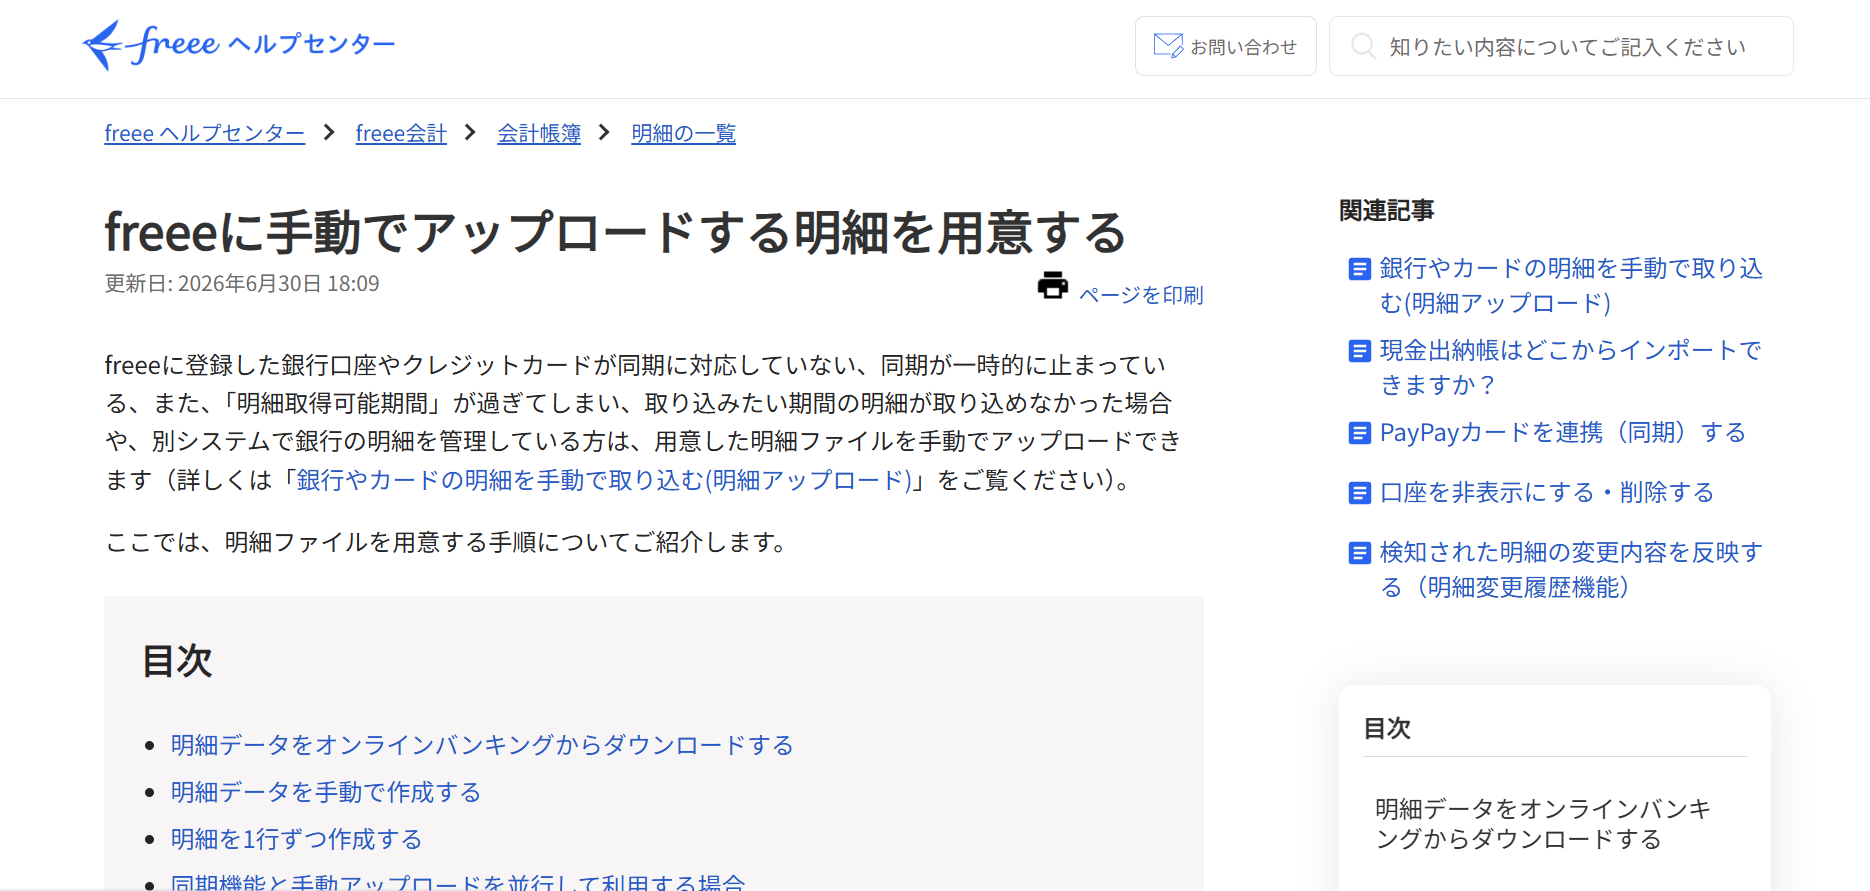This screenshot has width=1870, height=891.
Task: Open the 会計帳簿 breadcrumb link
Action: tap(539, 133)
